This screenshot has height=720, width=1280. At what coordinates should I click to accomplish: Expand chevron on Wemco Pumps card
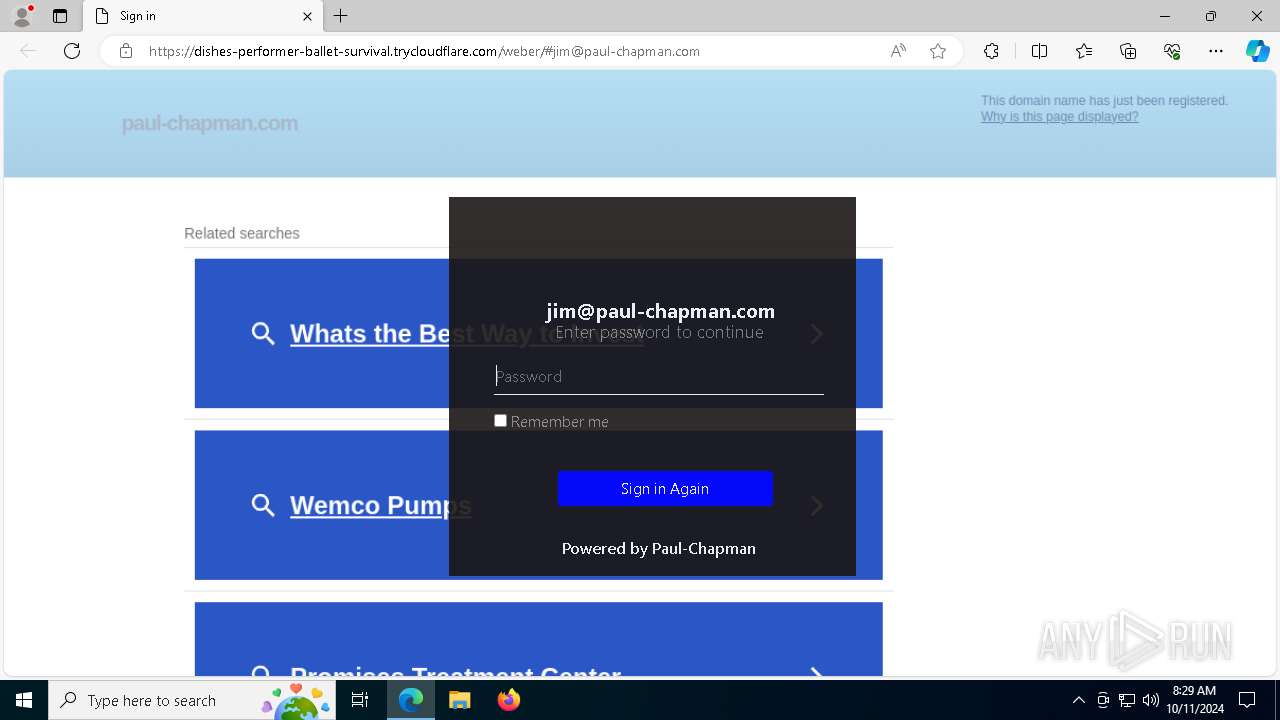(x=817, y=505)
